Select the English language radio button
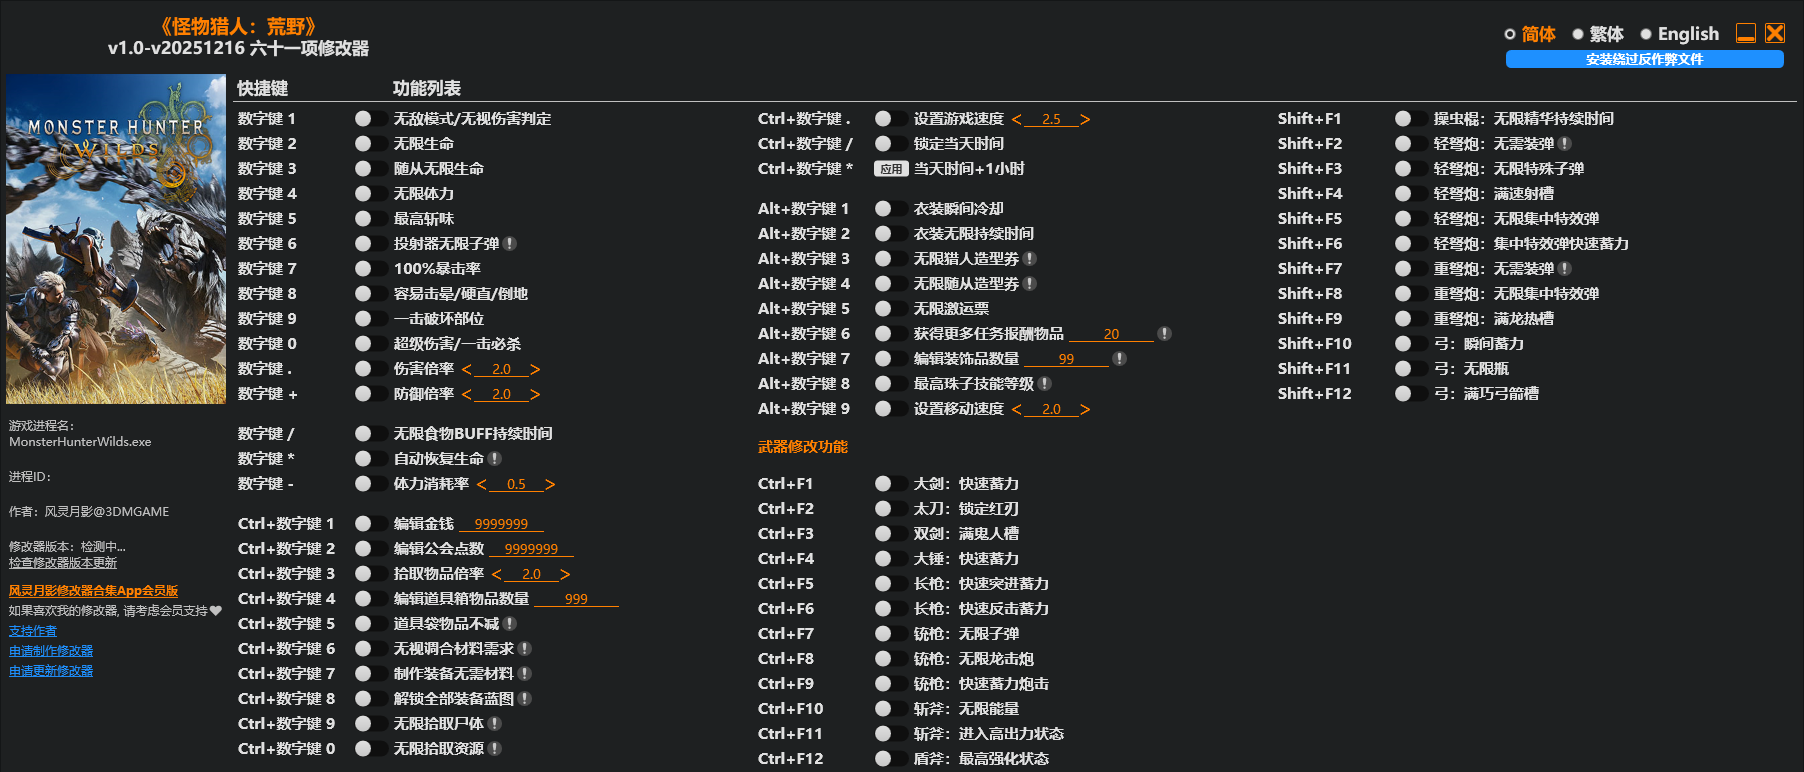1804x772 pixels. pos(1646,34)
